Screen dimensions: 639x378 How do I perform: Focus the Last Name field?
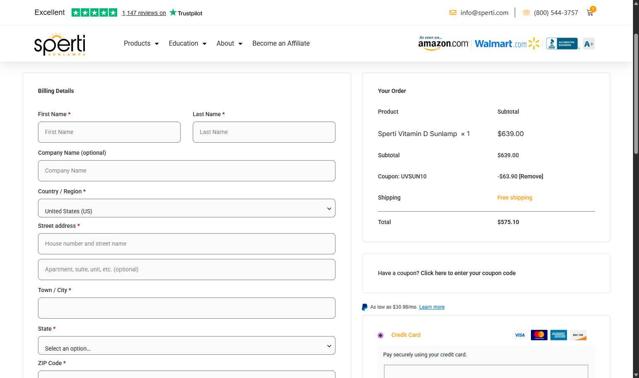[264, 132]
